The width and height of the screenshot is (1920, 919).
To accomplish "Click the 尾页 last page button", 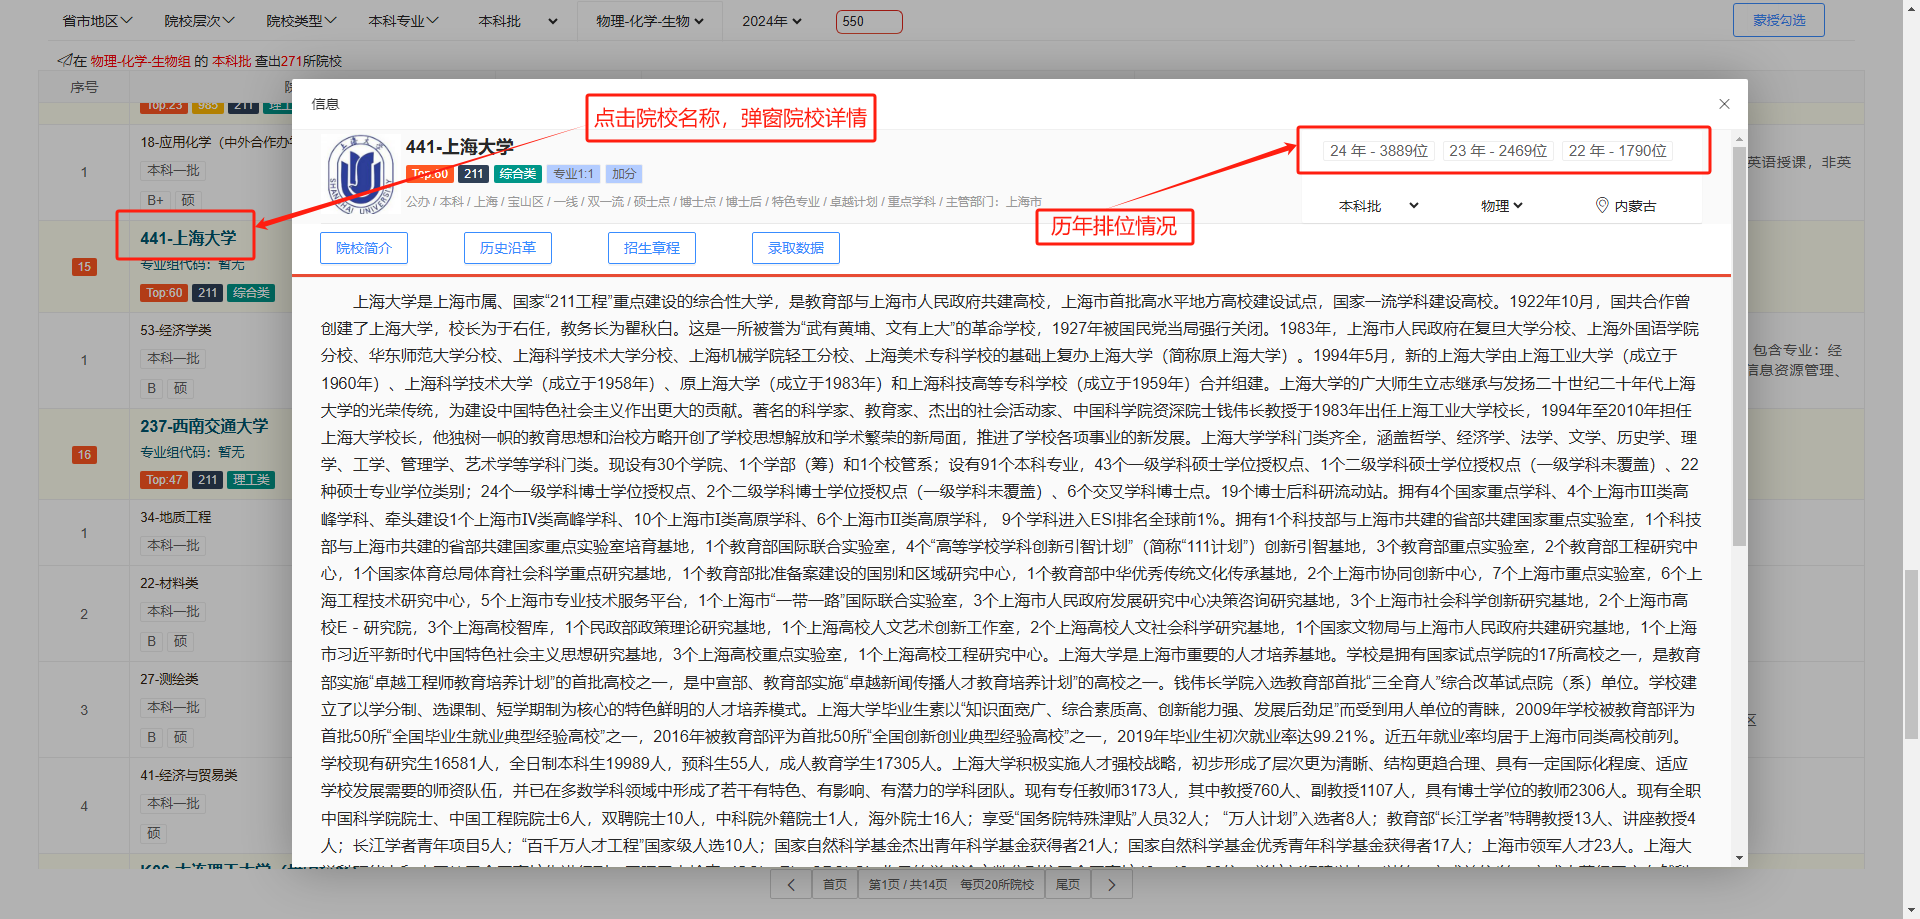I will [x=1068, y=884].
